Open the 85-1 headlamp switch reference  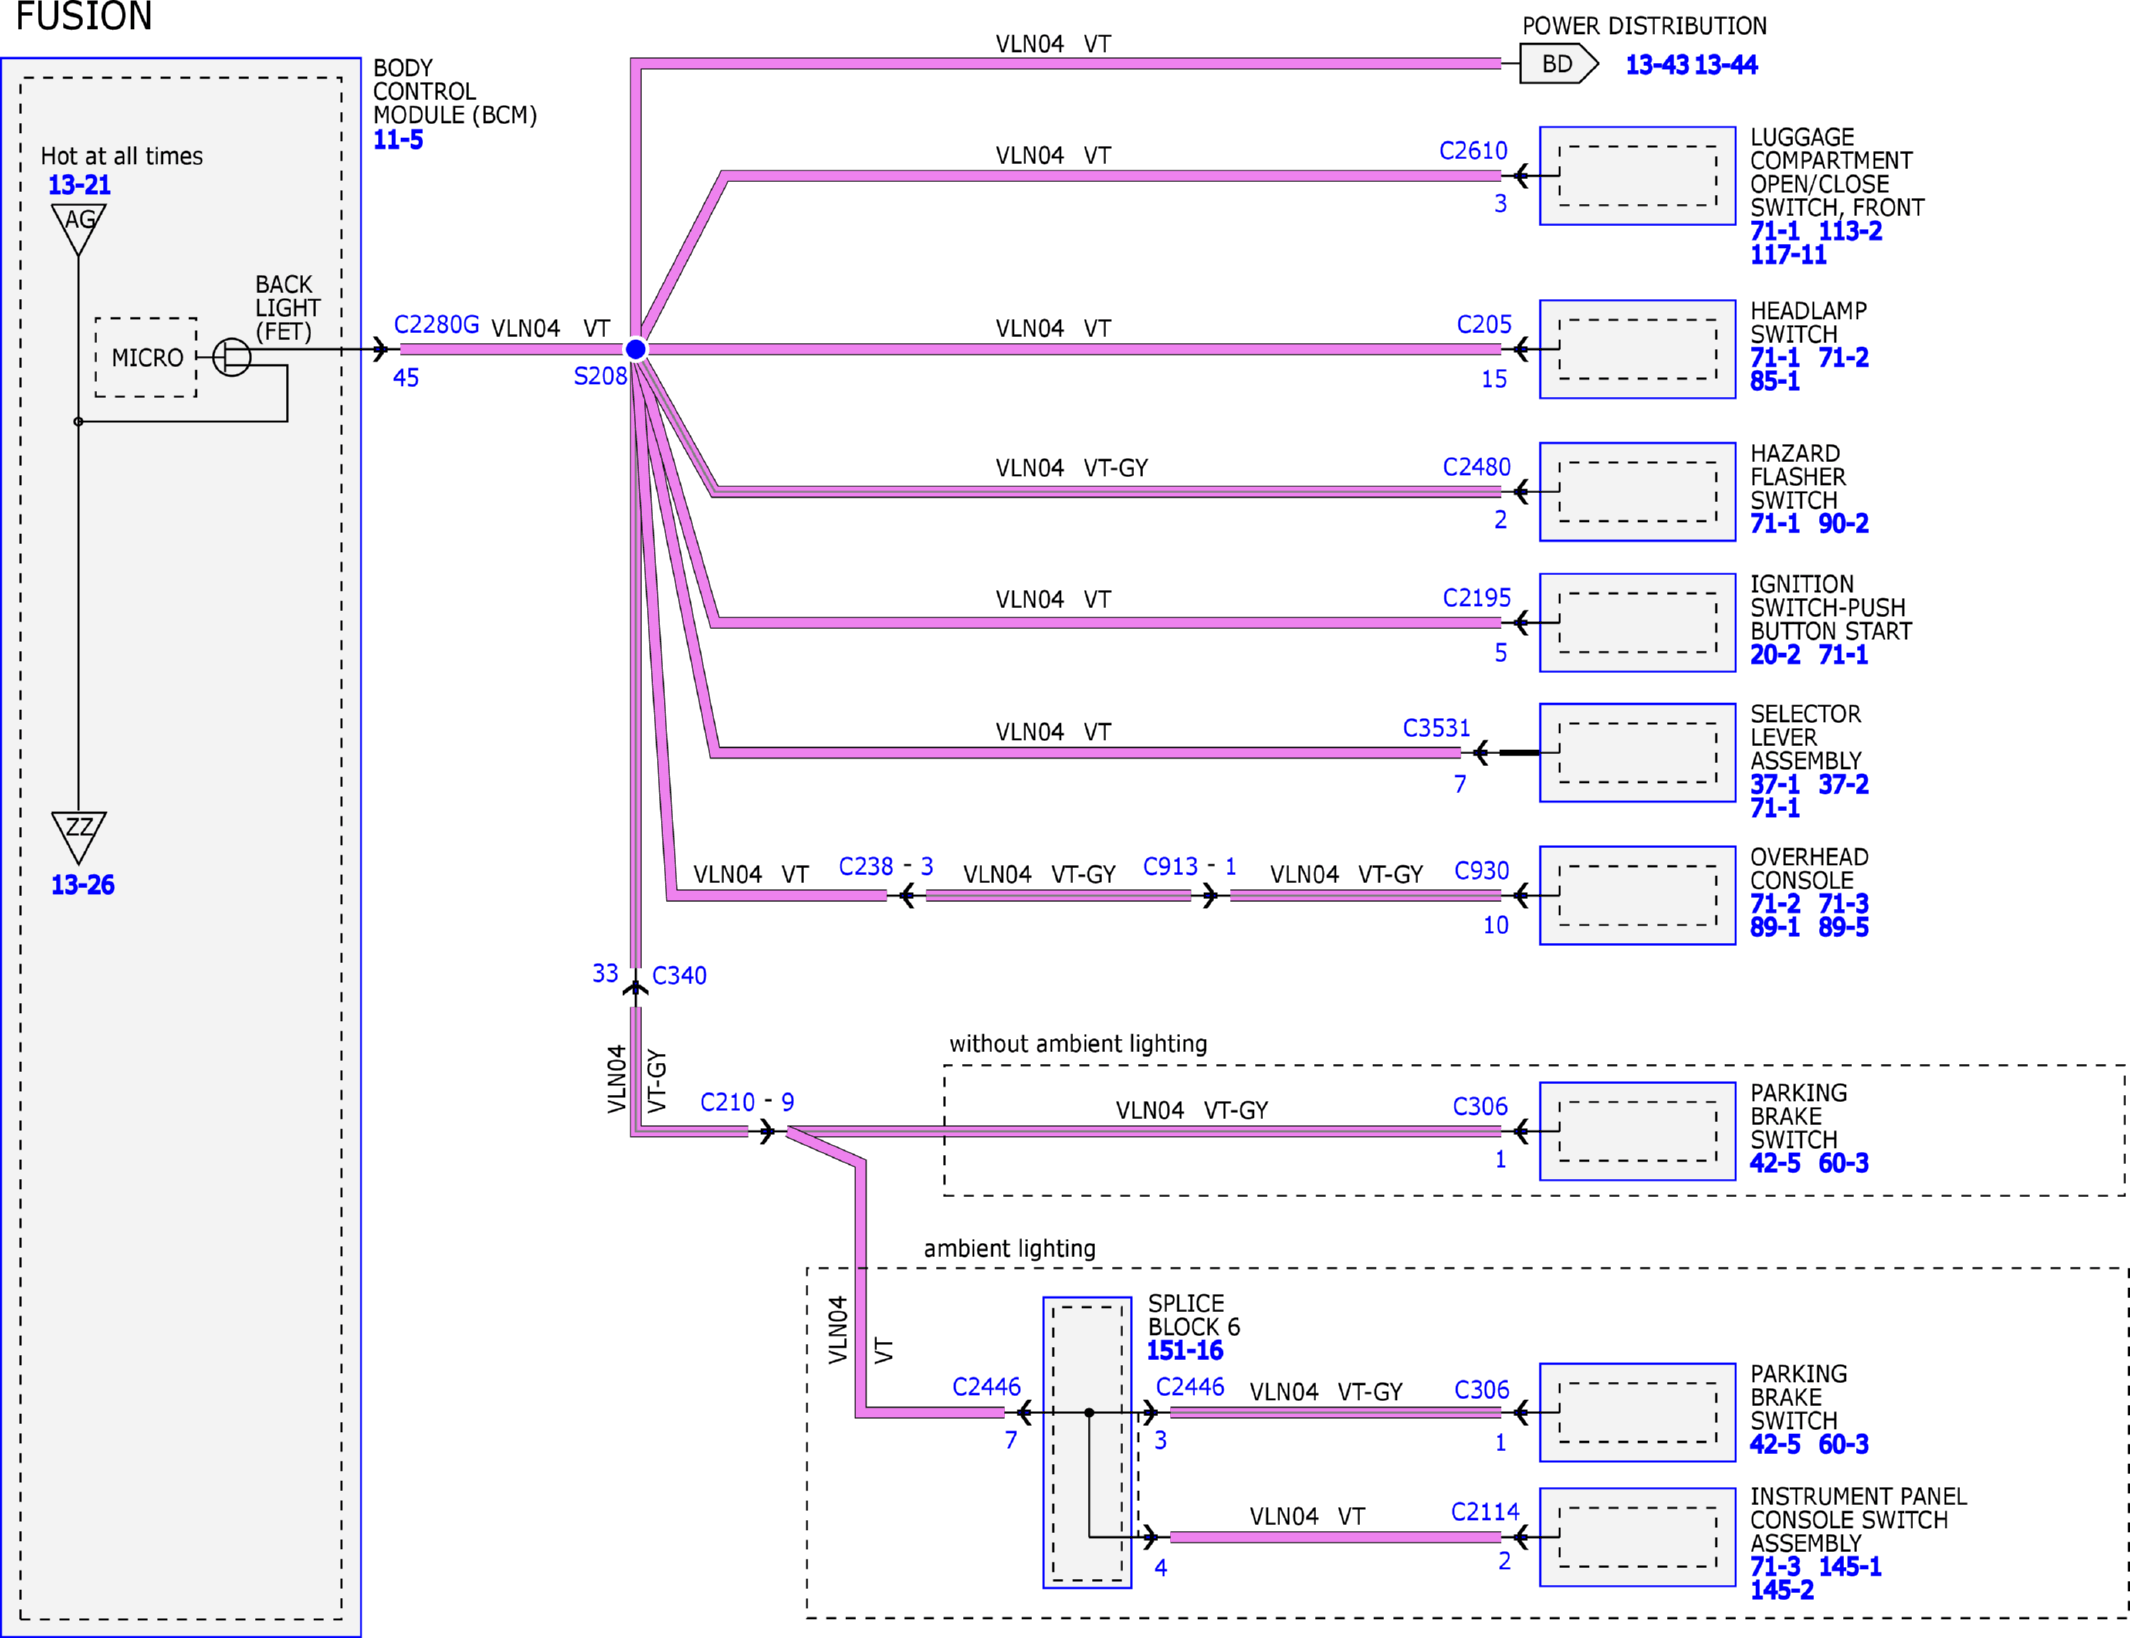1775,381
